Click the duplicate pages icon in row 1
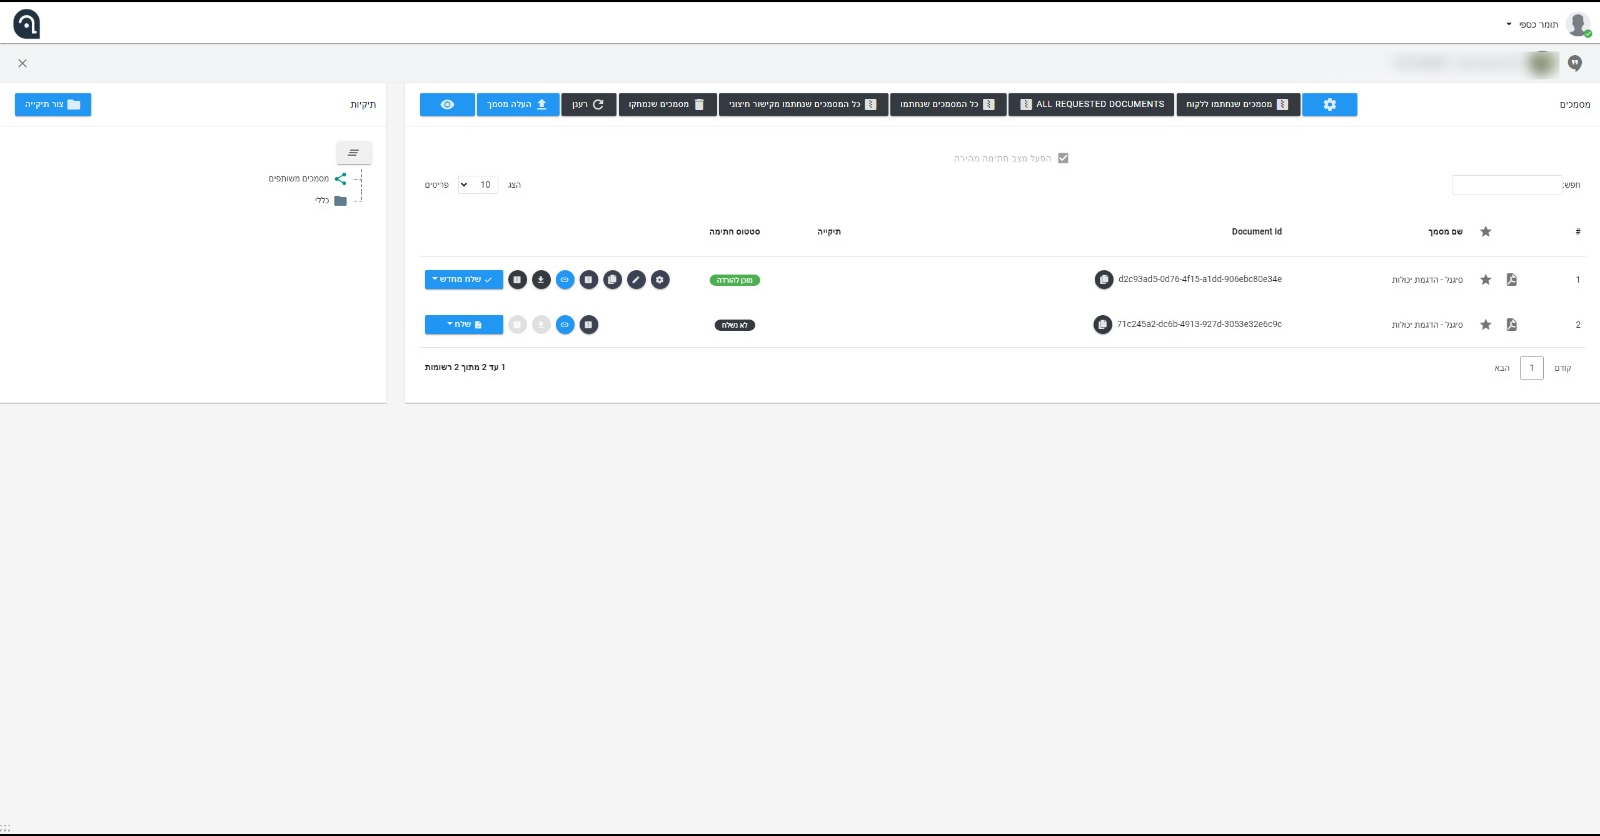The image size is (1600, 836). (x=612, y=280)
